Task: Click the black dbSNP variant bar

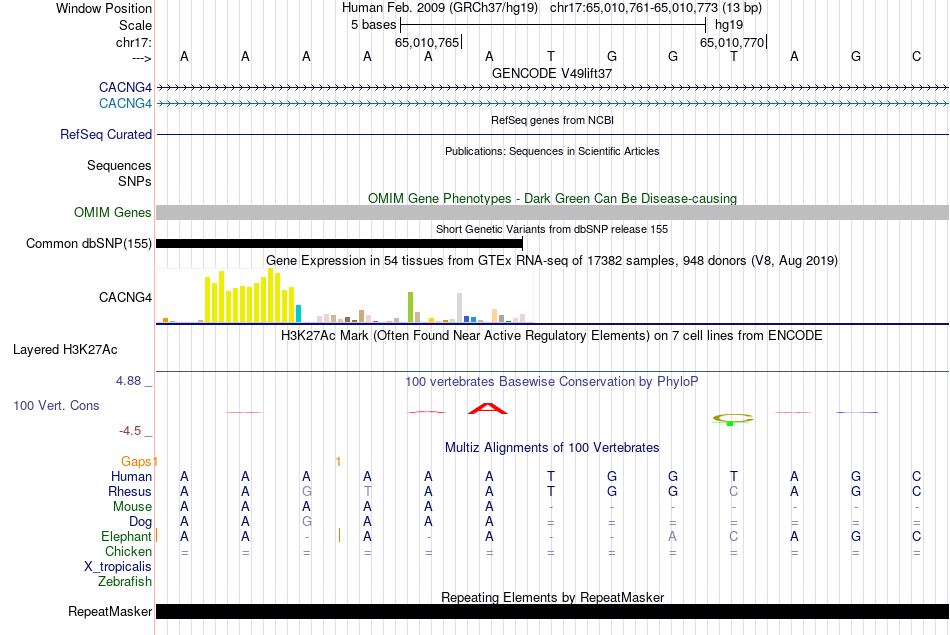Action: click(339, 244)
